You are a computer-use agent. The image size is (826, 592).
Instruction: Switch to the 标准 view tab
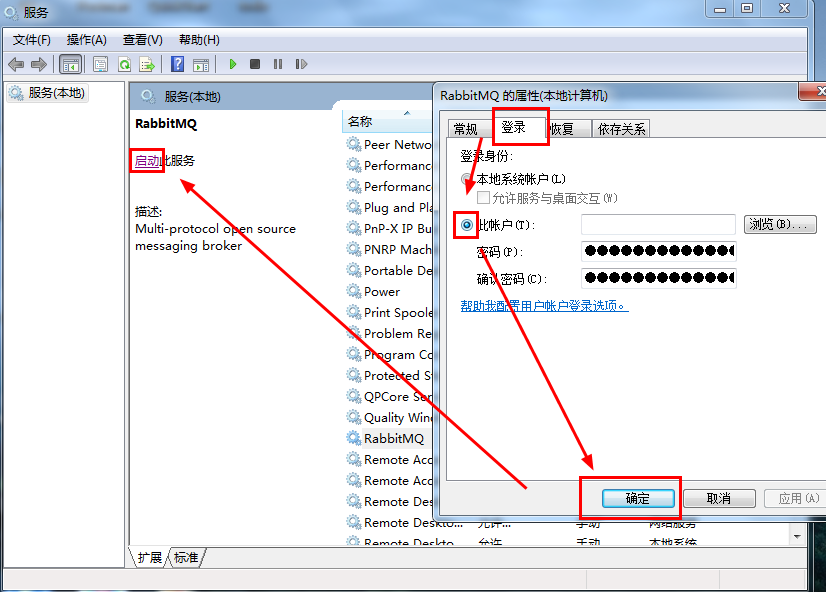(x=186, y=558)
